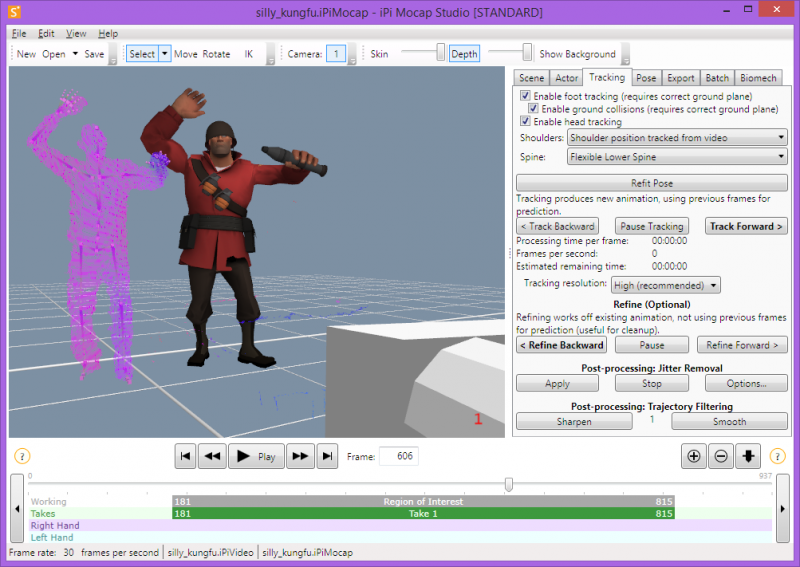Screen dimensions: 800x567
Task: Click Pause Tracking button
Action: [652, 226]
